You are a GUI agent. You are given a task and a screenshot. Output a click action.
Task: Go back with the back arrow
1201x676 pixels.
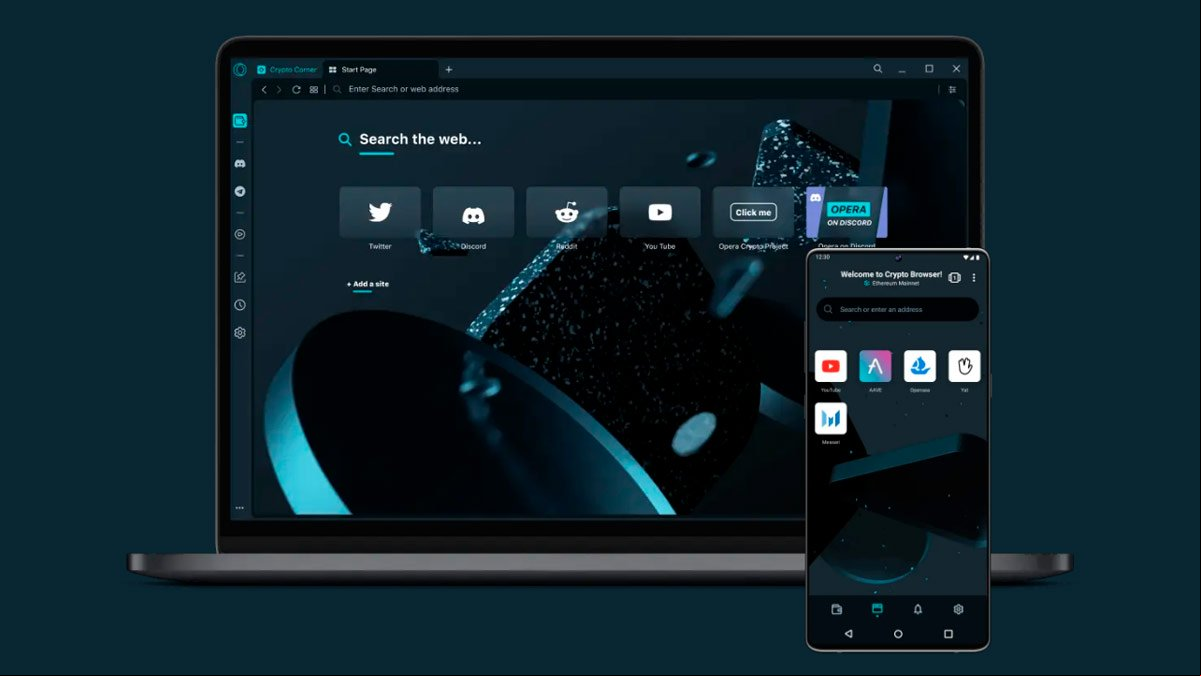[x=264, y=89]
